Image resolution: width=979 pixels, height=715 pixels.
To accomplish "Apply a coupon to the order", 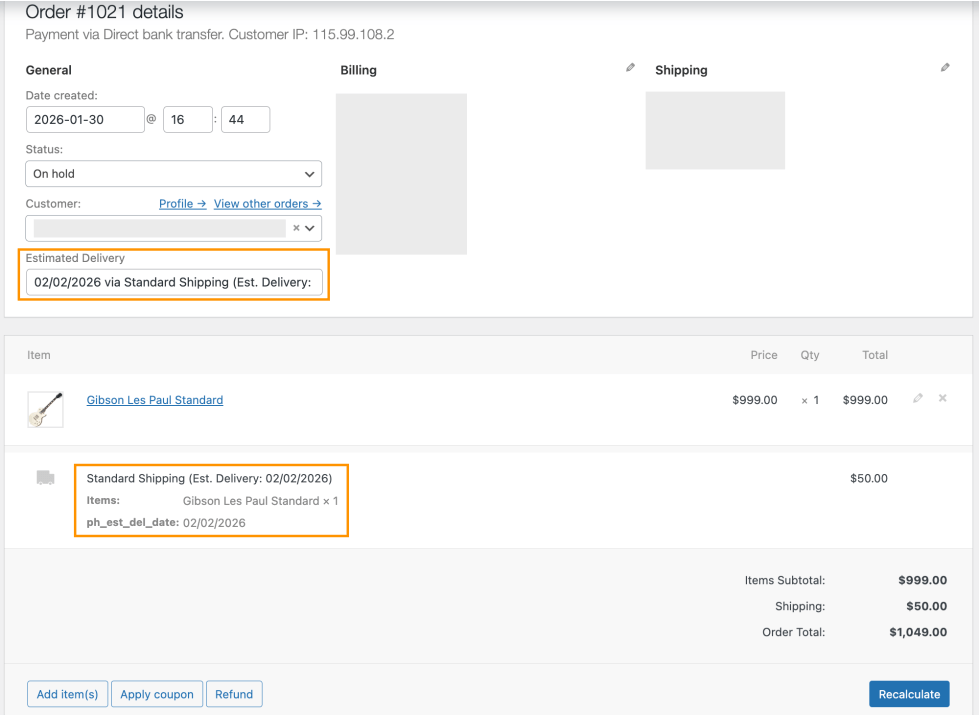I will [x=156, y=693].
